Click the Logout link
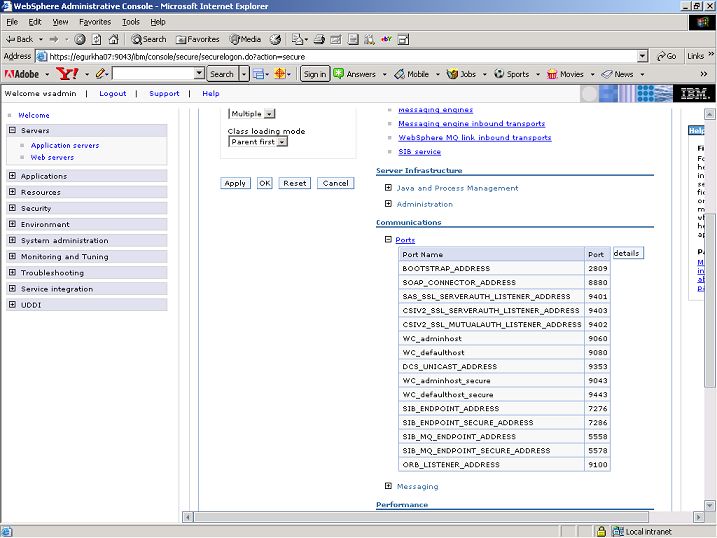The width and height of the screenshot is (717, 538). [x=112, y=93]
